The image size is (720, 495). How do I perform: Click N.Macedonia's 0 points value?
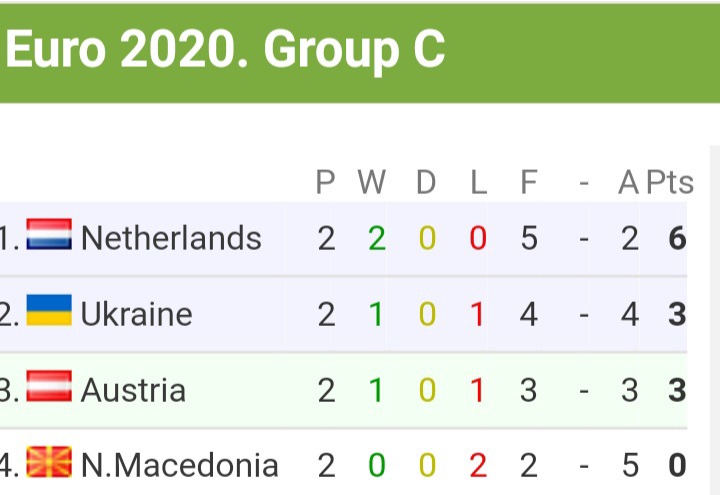tap(677, 465)
